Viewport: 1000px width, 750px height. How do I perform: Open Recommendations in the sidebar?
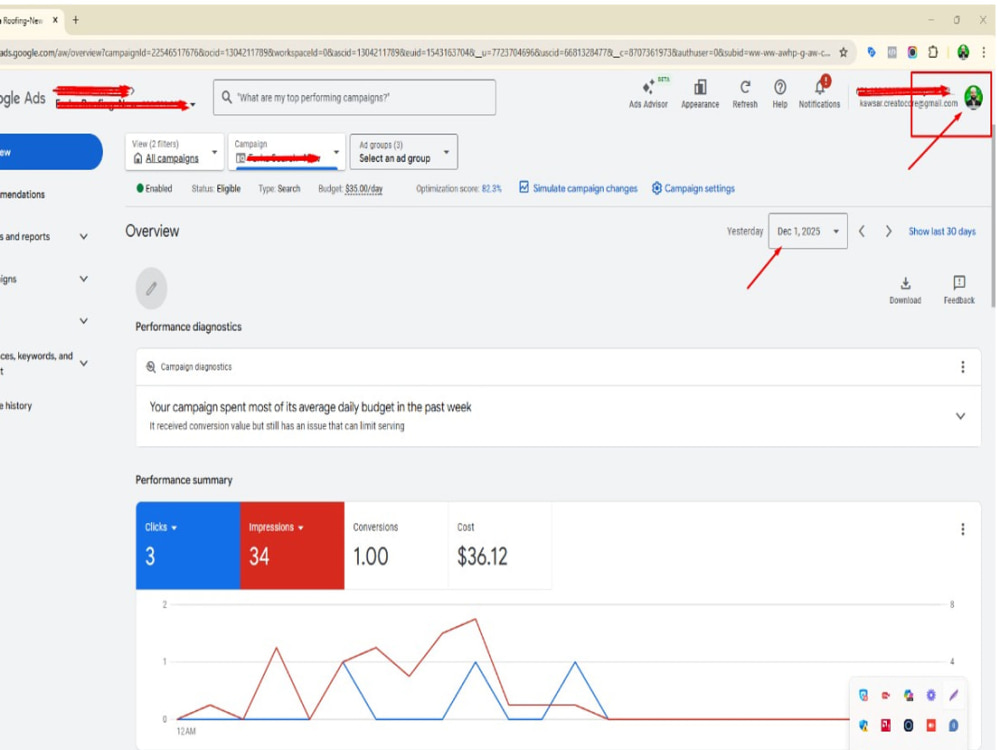[x=23, y=195]
